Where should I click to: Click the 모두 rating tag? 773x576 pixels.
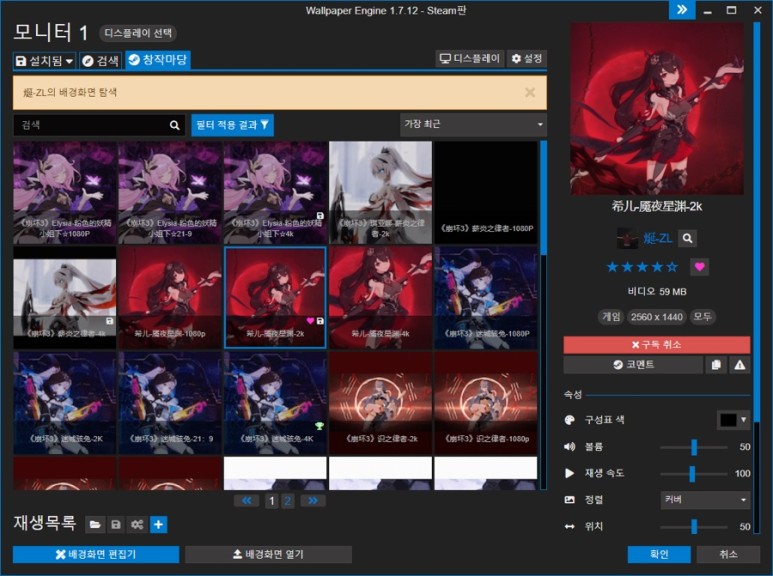tap(702, 317)
